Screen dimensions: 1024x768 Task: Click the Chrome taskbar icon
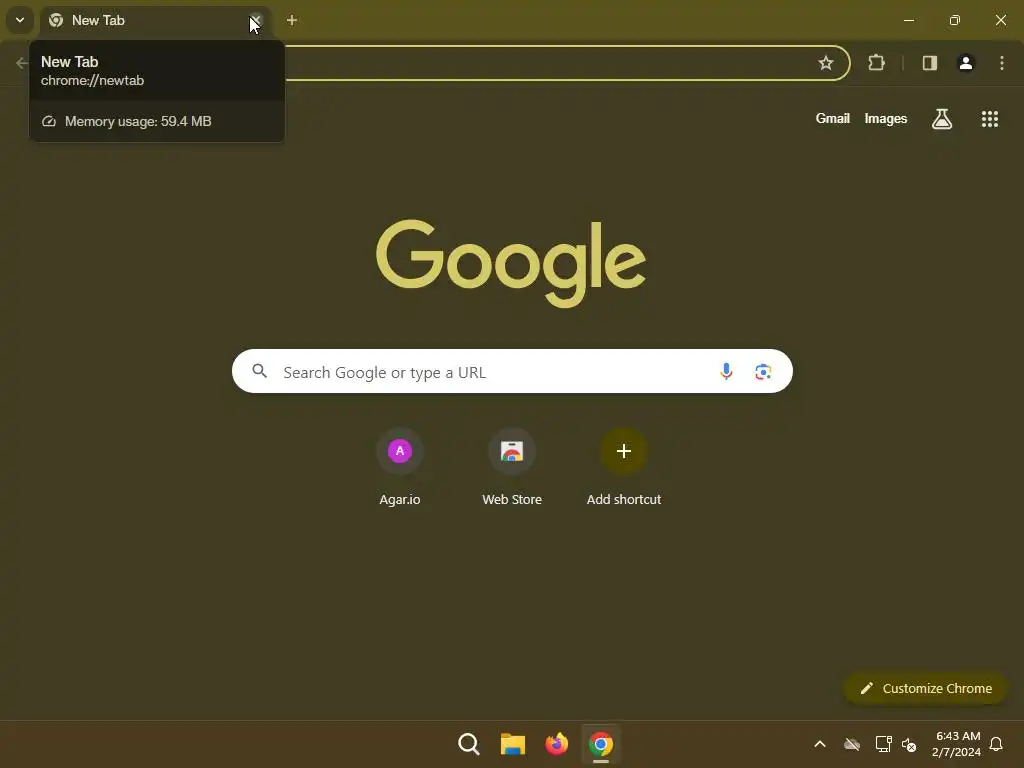(x=601, y=744)
